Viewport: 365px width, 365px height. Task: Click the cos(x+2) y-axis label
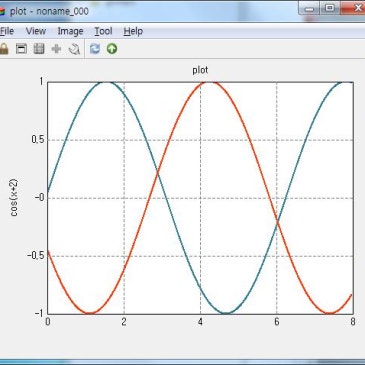pyautogui.click(x=14, y=198)
